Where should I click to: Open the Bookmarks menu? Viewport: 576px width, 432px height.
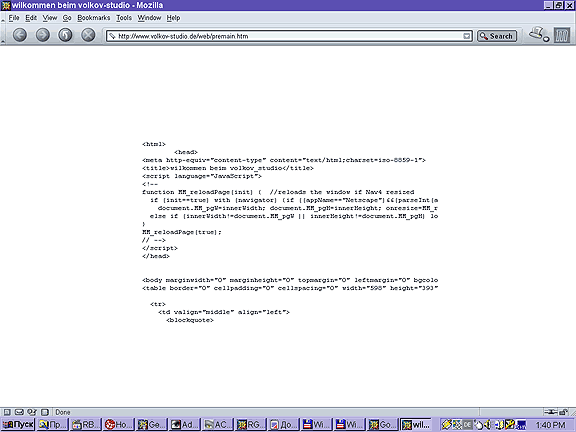(94, 18)
